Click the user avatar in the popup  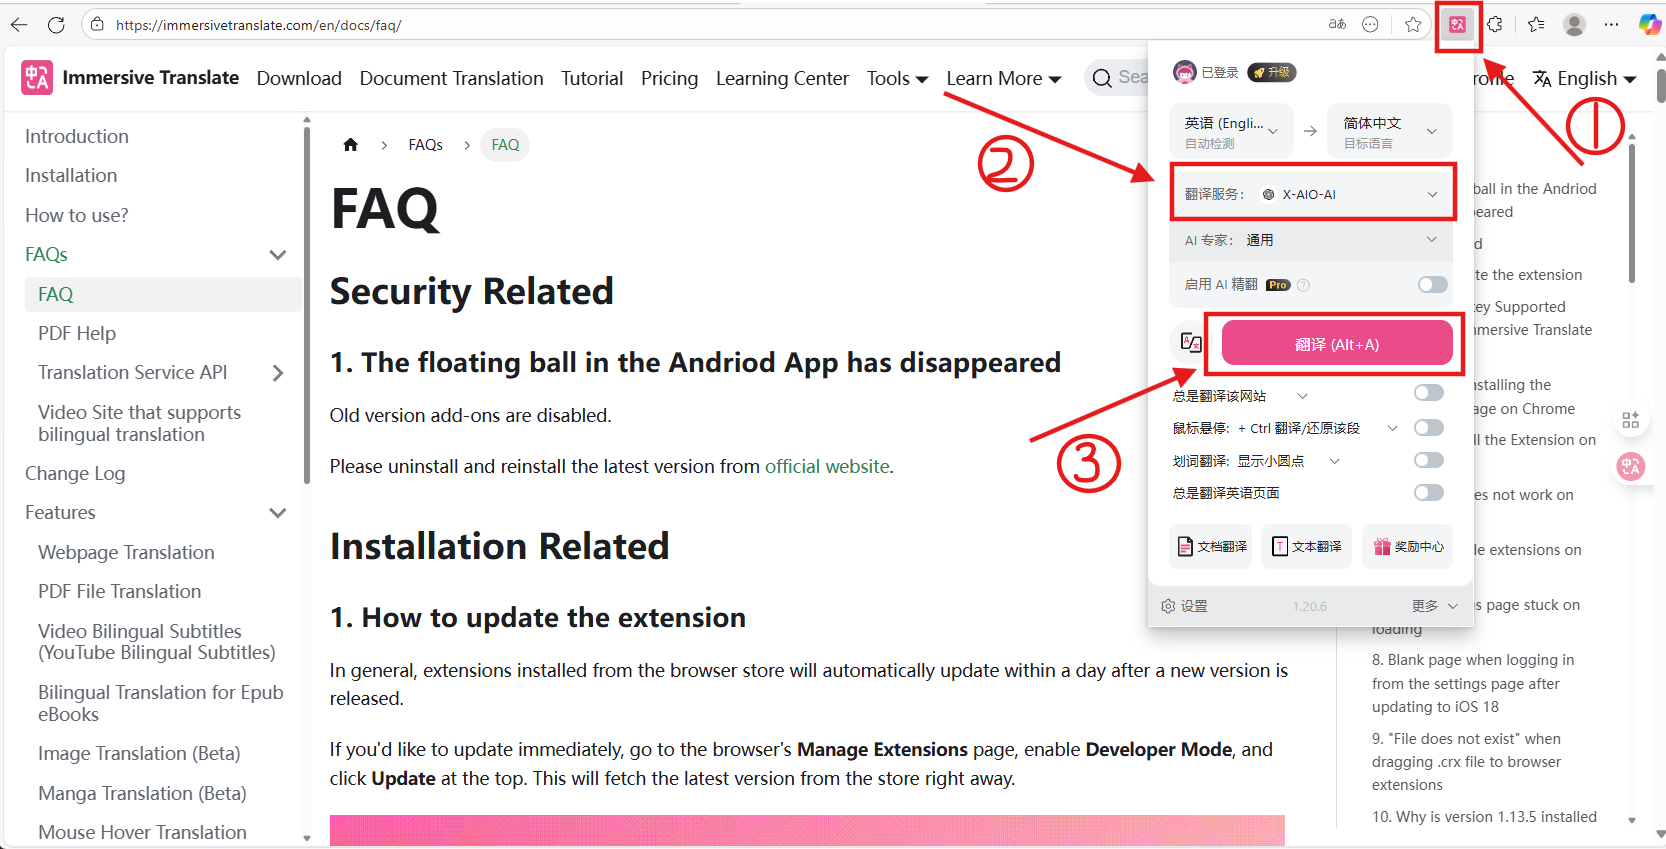(x=1184, y=72)
